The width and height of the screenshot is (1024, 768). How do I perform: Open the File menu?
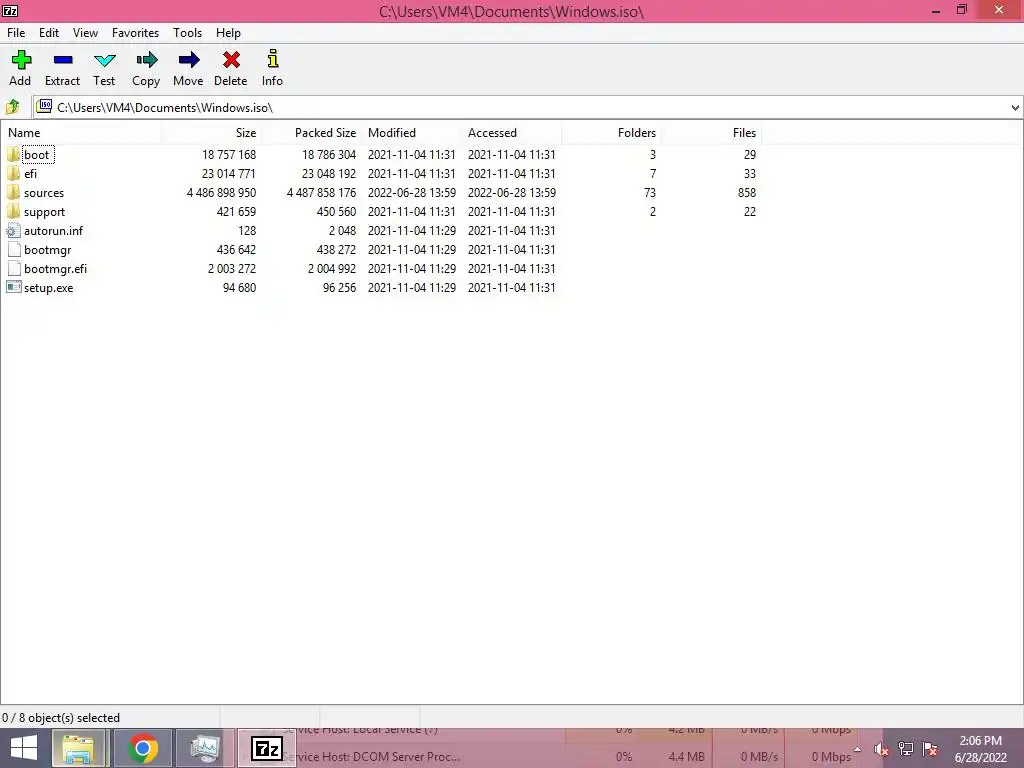(x=16, y=33)
